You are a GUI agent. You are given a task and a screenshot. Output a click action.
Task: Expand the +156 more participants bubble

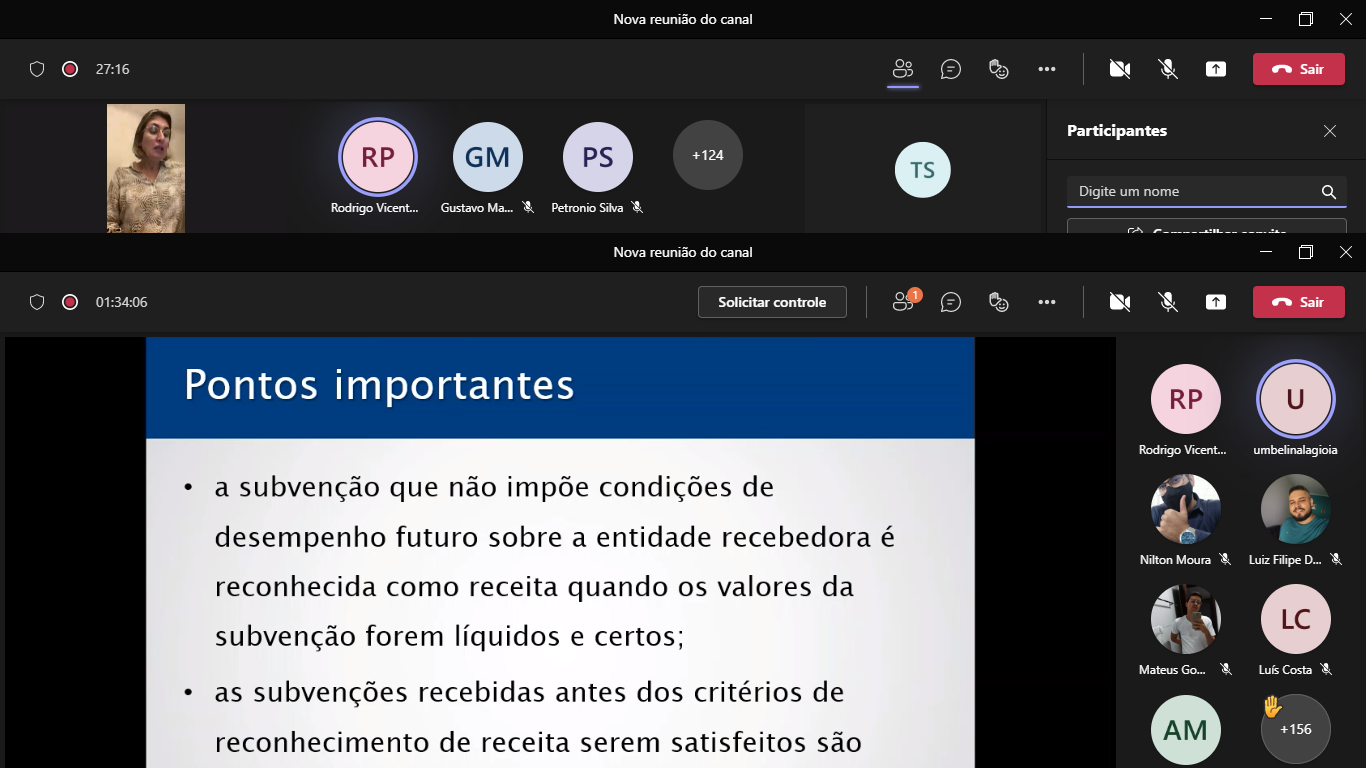pos(1295,729)
